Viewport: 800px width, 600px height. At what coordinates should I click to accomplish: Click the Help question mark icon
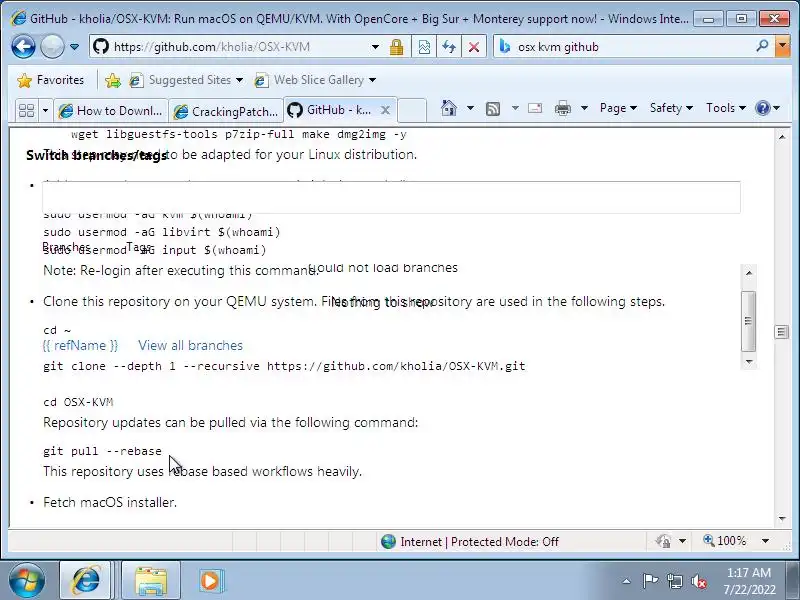(x=763, y=108)
